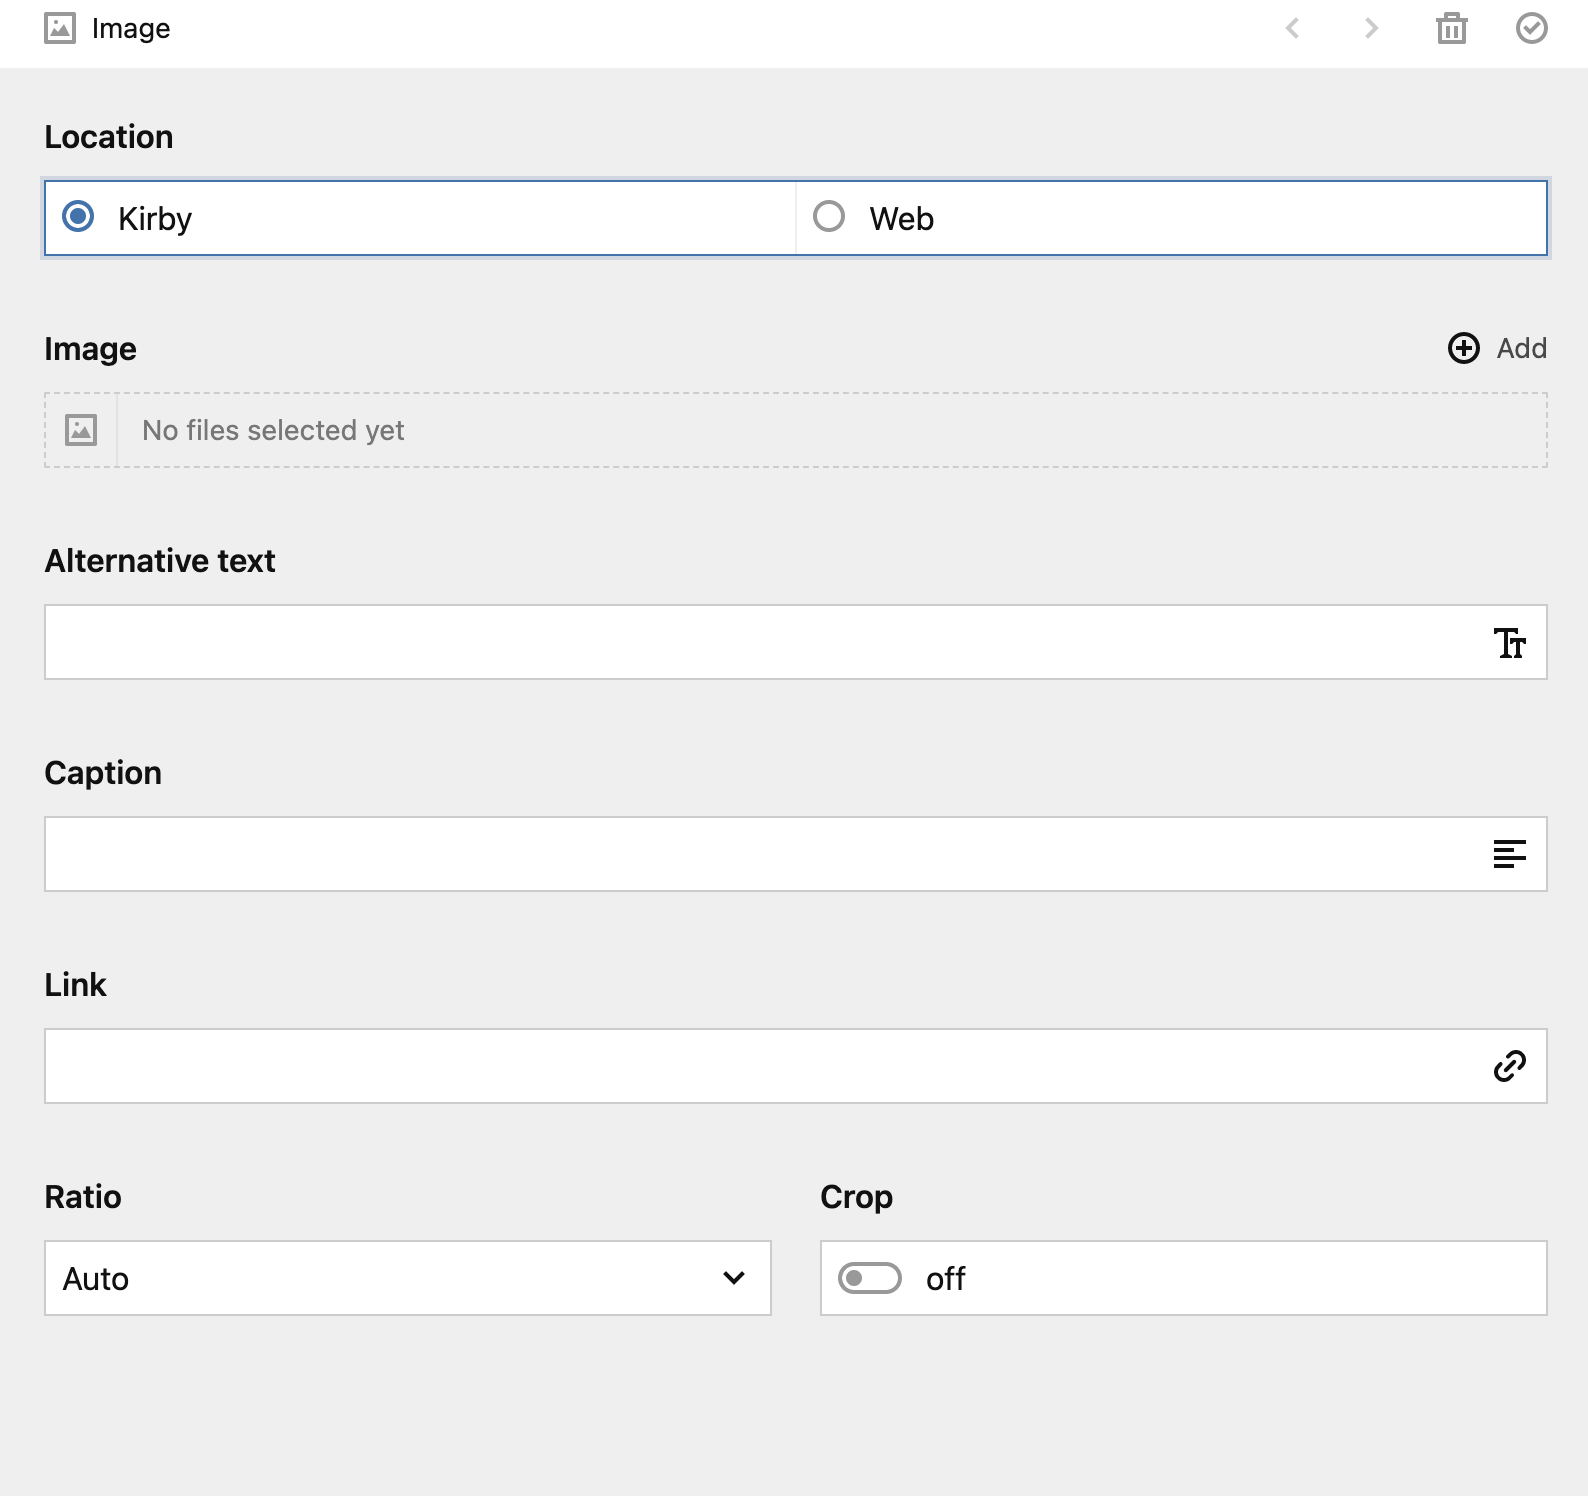Click the align-lines icon in Caption field

(x=1509, y=854)
